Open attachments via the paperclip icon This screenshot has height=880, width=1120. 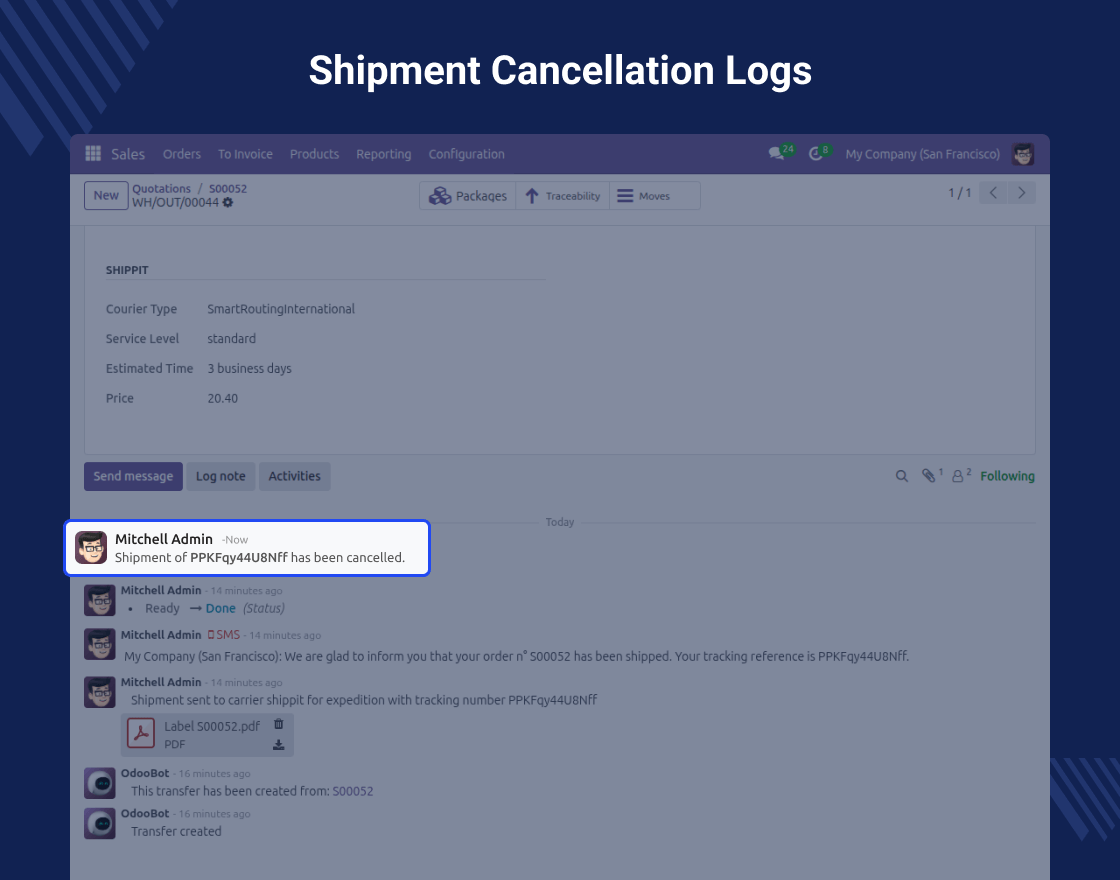929,477
